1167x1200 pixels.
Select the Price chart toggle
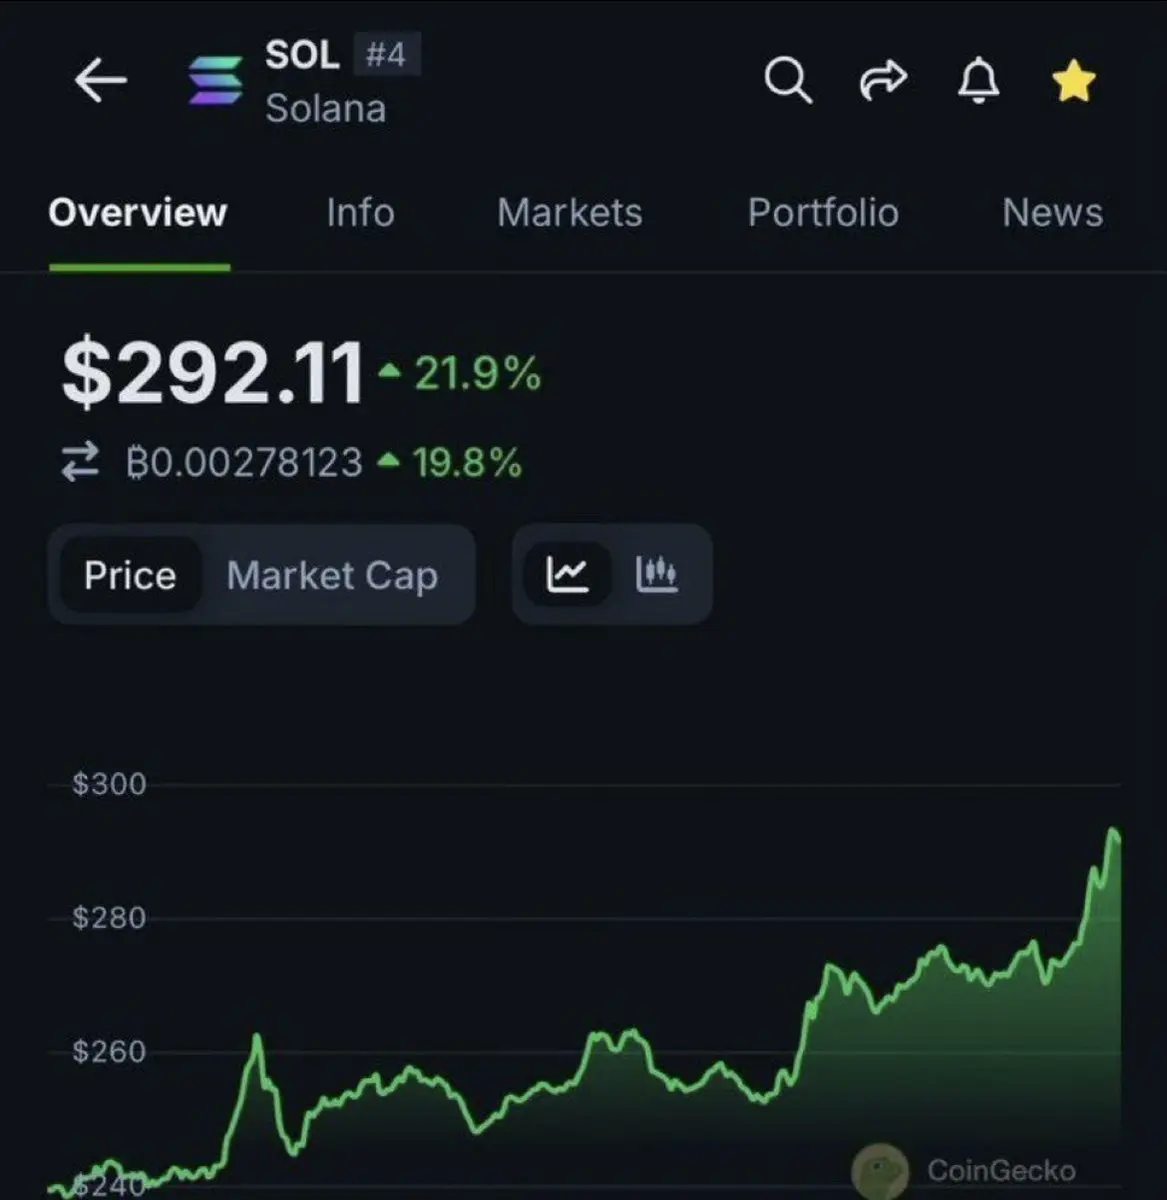coord(130,575)
